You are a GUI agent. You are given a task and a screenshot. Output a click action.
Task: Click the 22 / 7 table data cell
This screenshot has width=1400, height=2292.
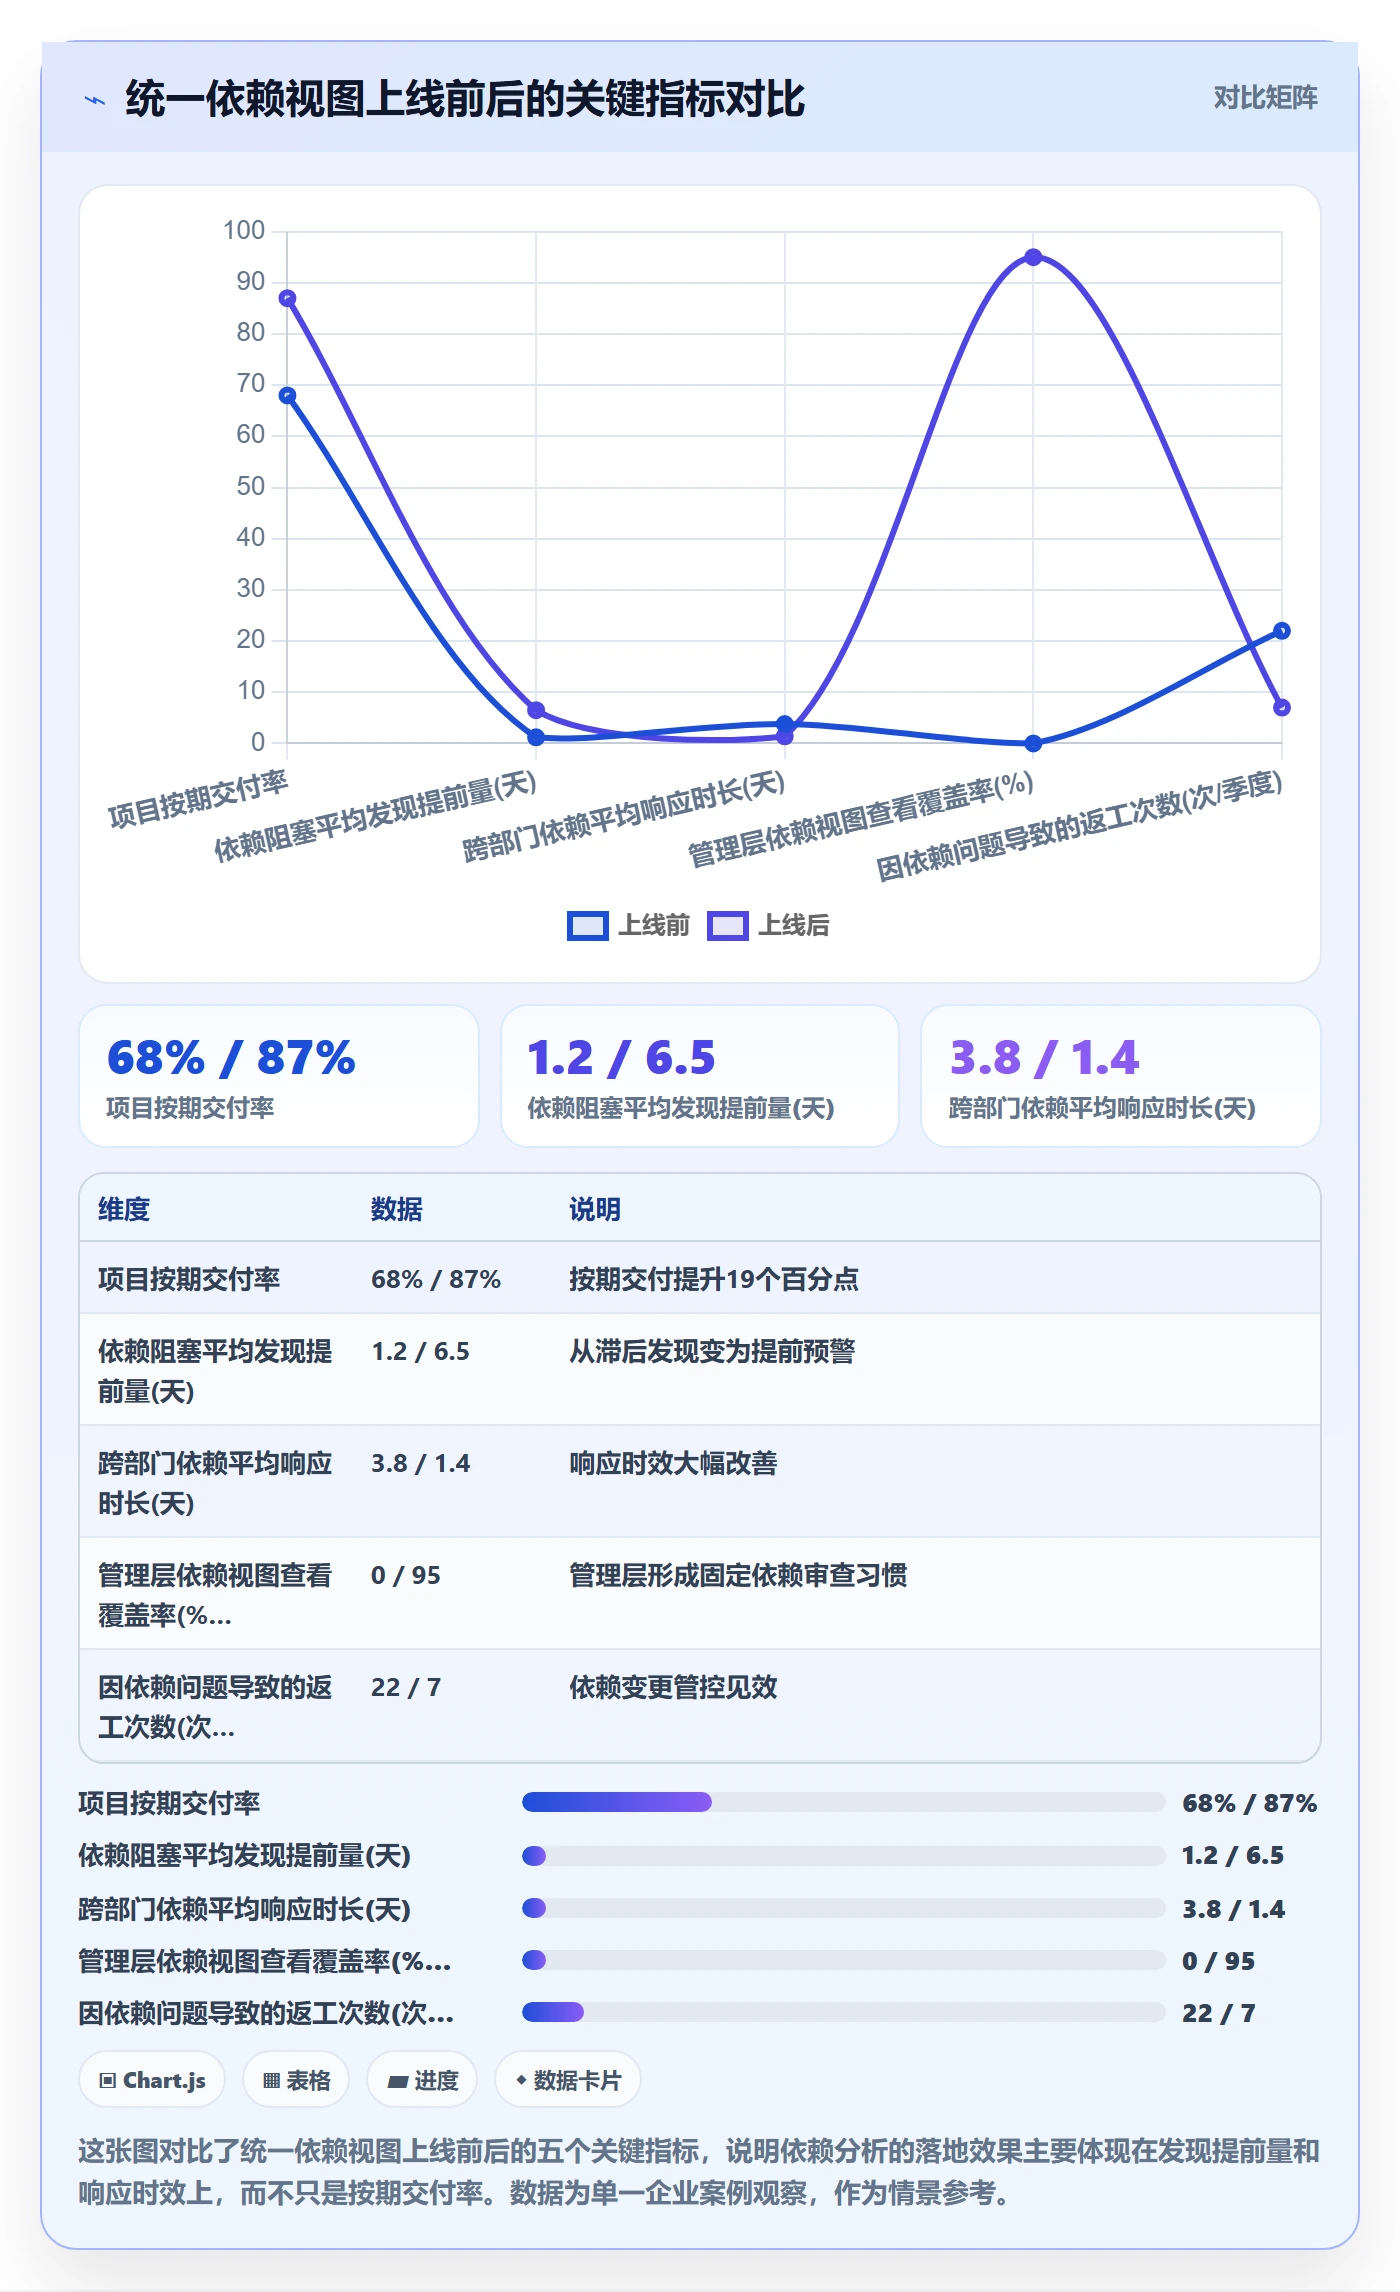click(406, 1687)
